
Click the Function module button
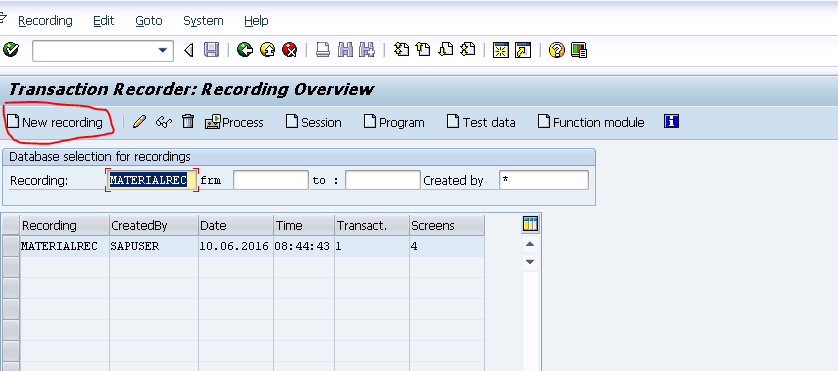(x=591, y=122)
